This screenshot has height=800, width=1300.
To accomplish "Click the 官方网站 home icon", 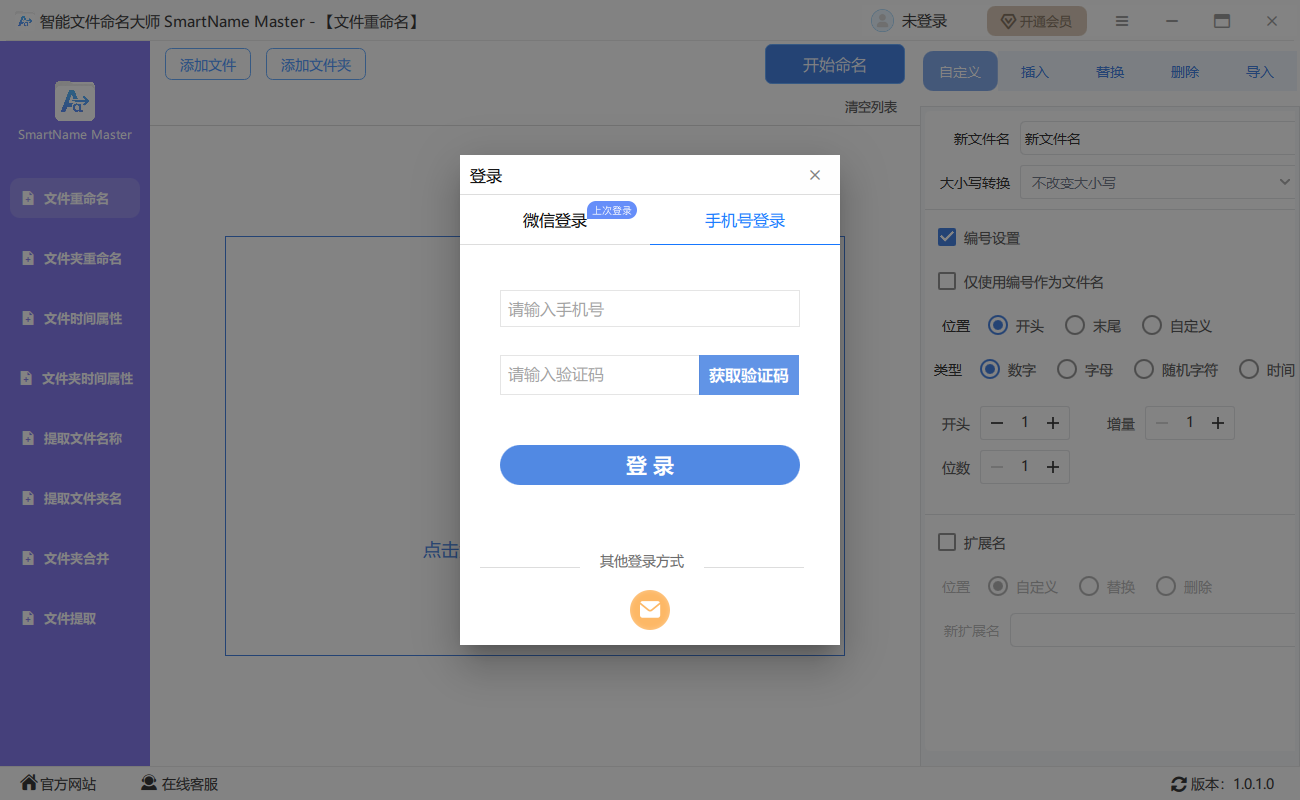I will point(29,783).
